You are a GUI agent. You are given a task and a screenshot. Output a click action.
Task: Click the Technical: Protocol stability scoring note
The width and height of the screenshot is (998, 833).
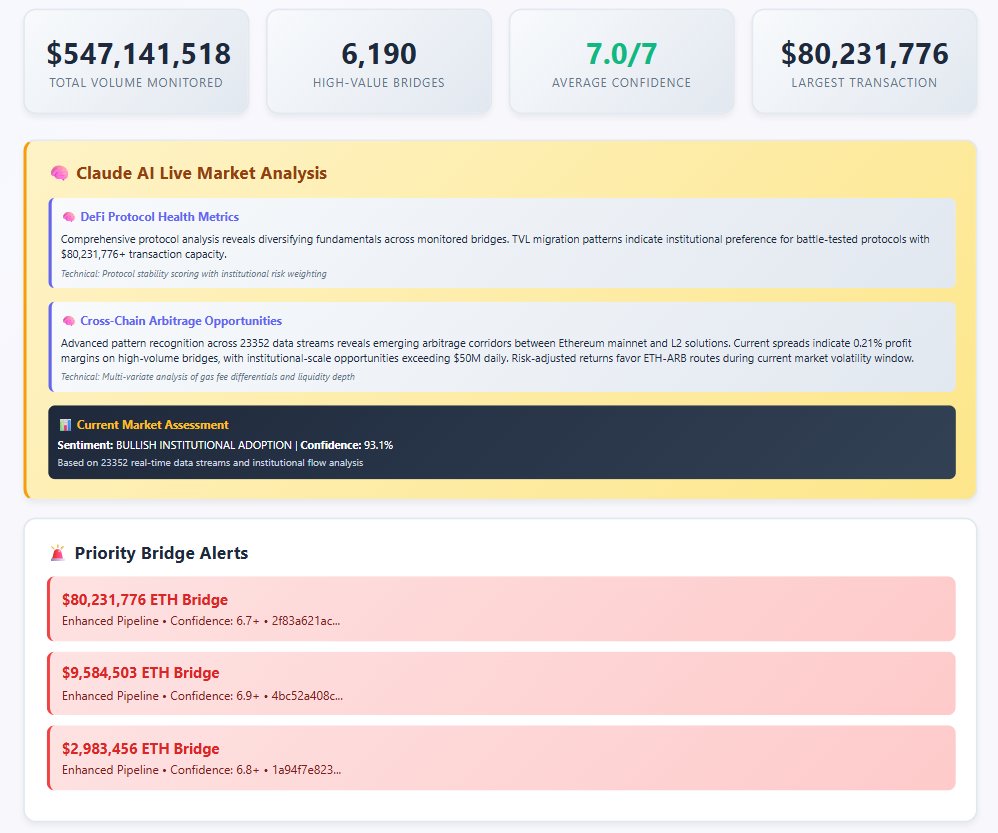pos(193,274)
